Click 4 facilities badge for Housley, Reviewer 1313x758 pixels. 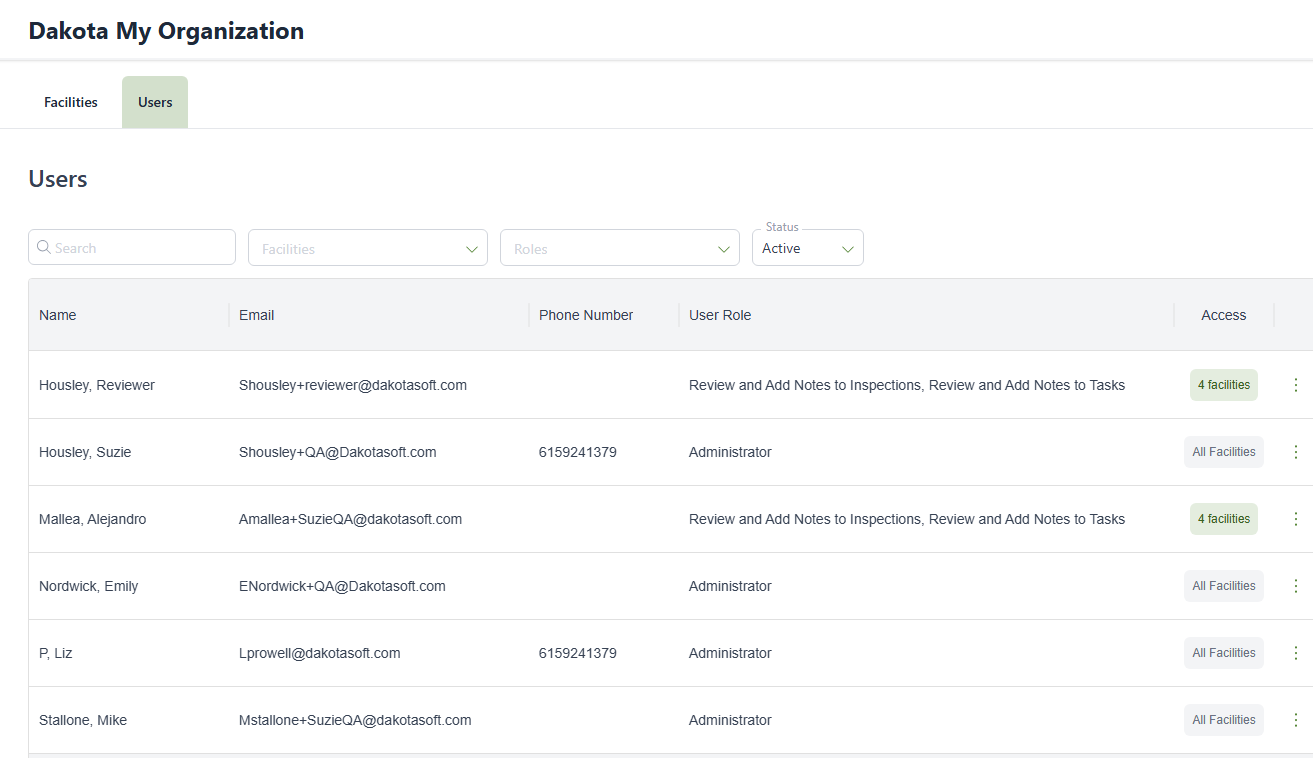click(1224, 385)
